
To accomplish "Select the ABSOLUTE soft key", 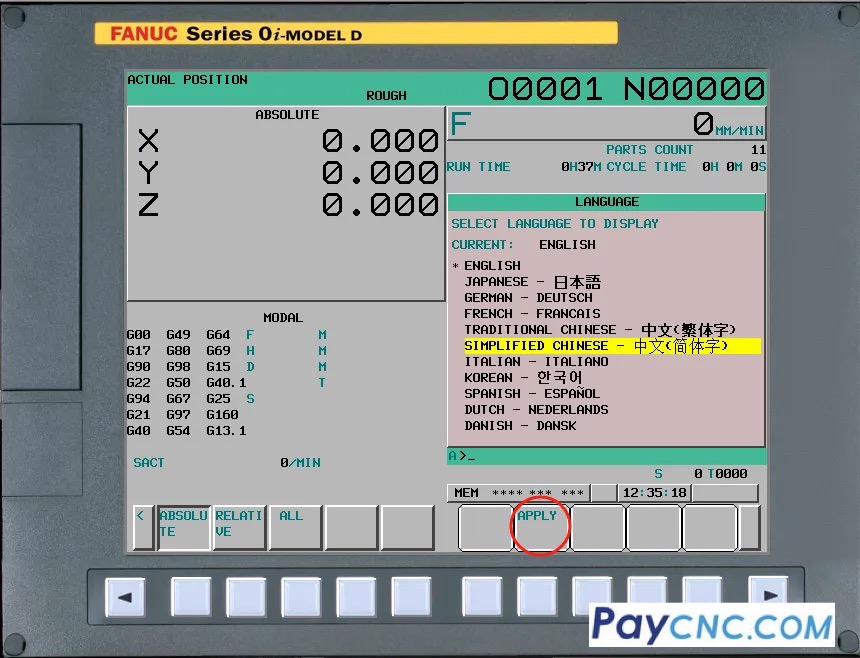I will pyautogui.click(x=184, y=528).
